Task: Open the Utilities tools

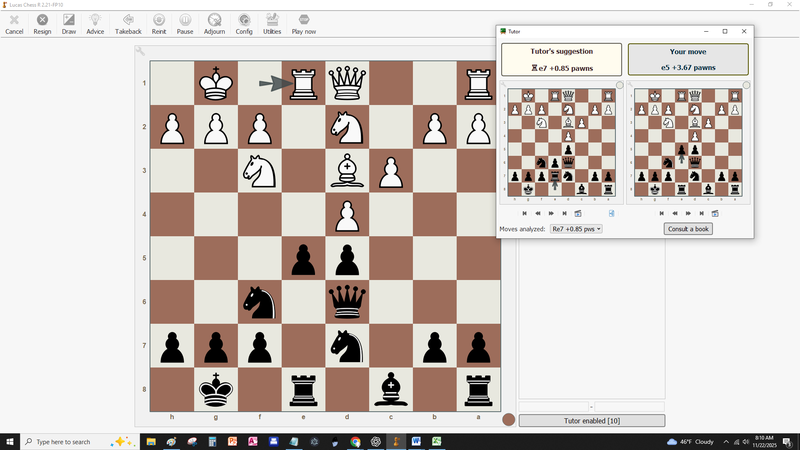Action: pos(272,24)
